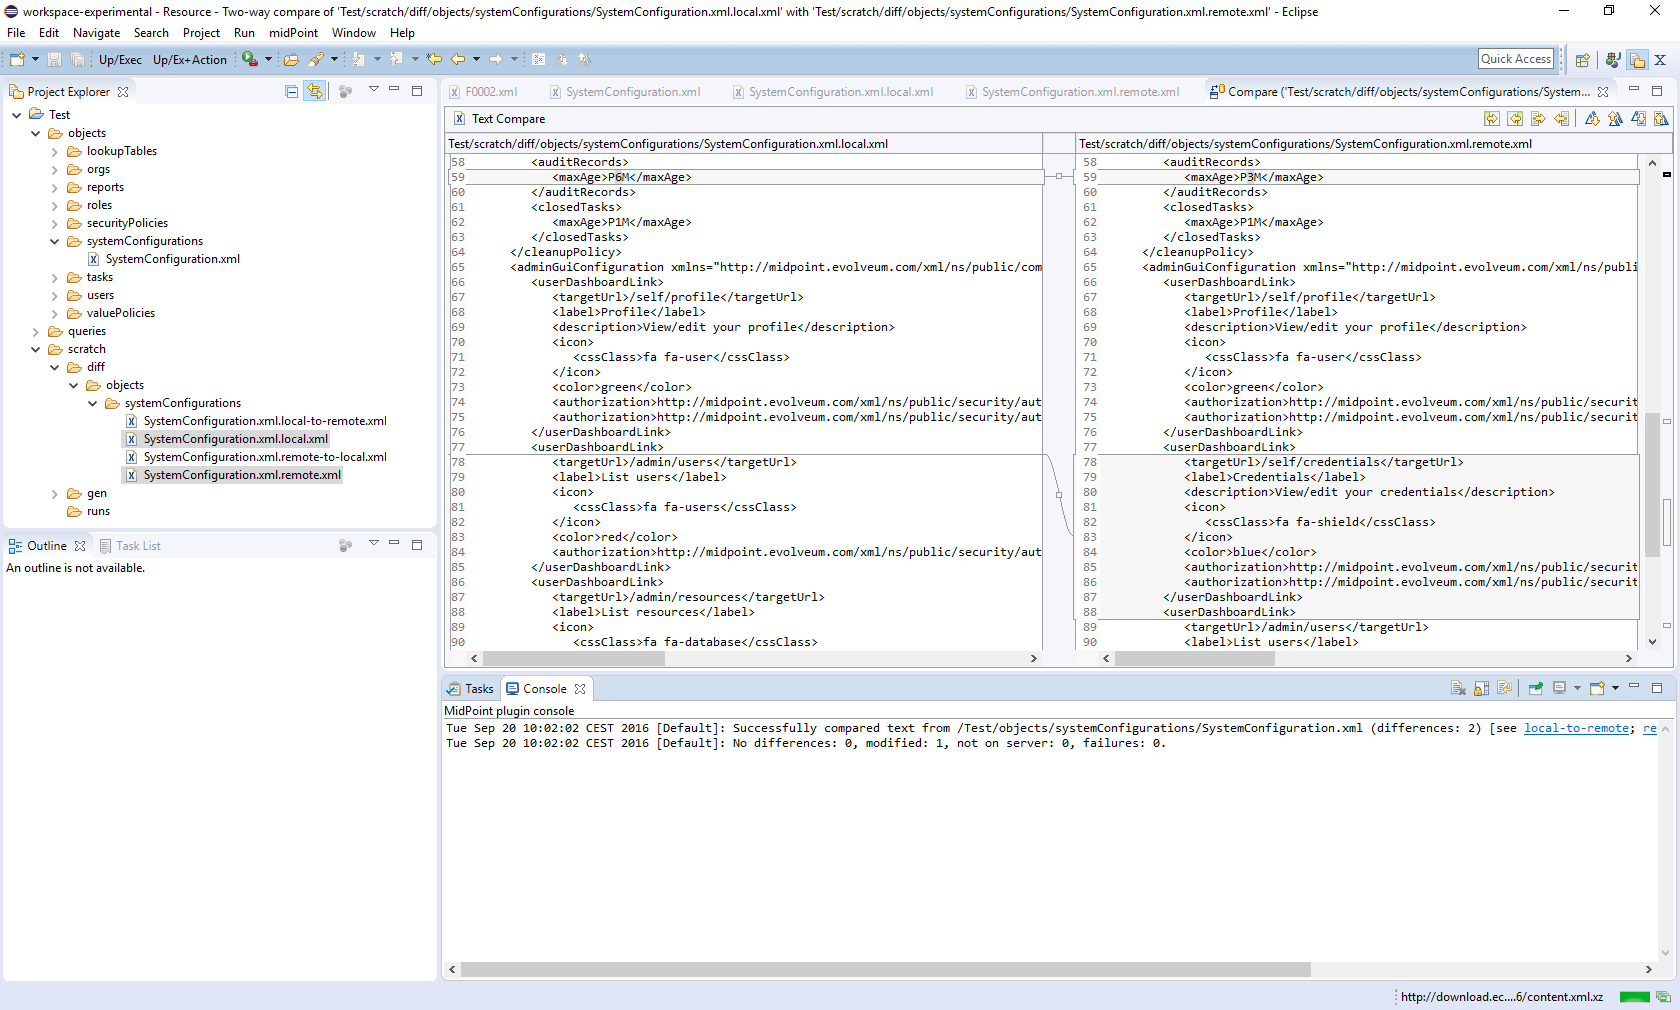Click the Pin Console icon
Screen dimensions: 1680x1010
pyautogui.click(x=1535, y=688)
